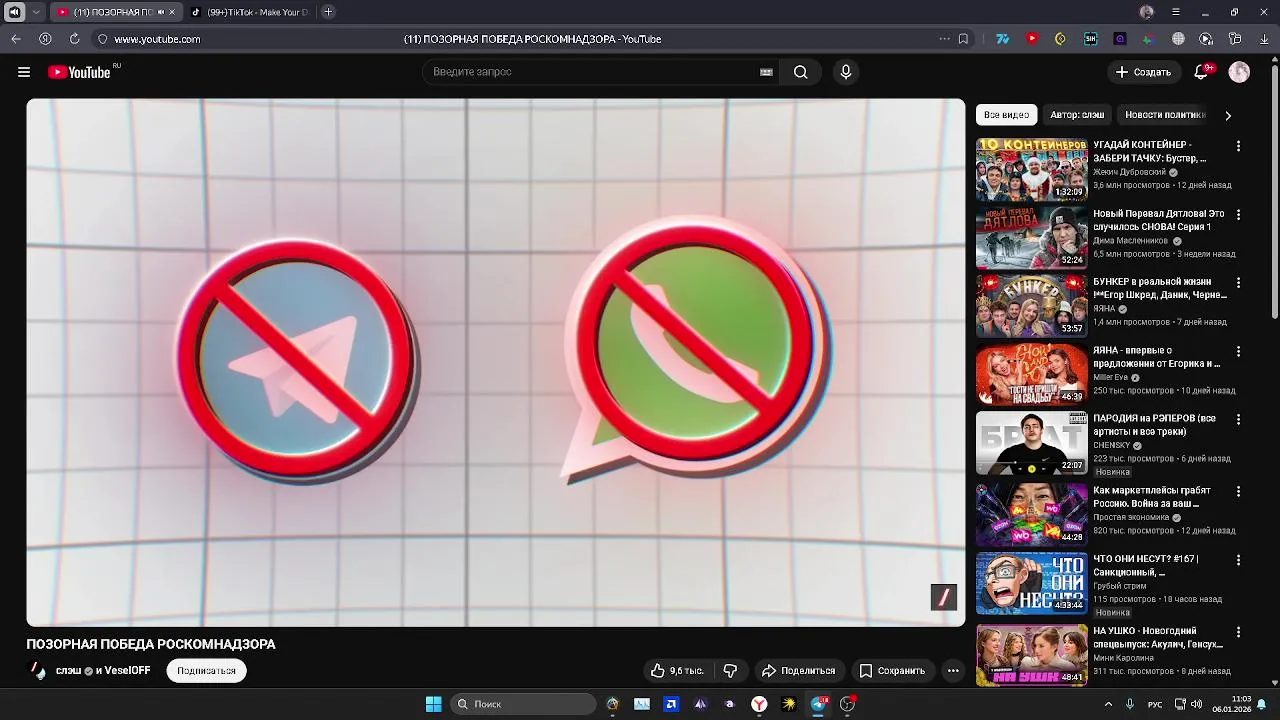Click the Сохранить save button
1280x720 pixels.
click(x=892, y=670)
